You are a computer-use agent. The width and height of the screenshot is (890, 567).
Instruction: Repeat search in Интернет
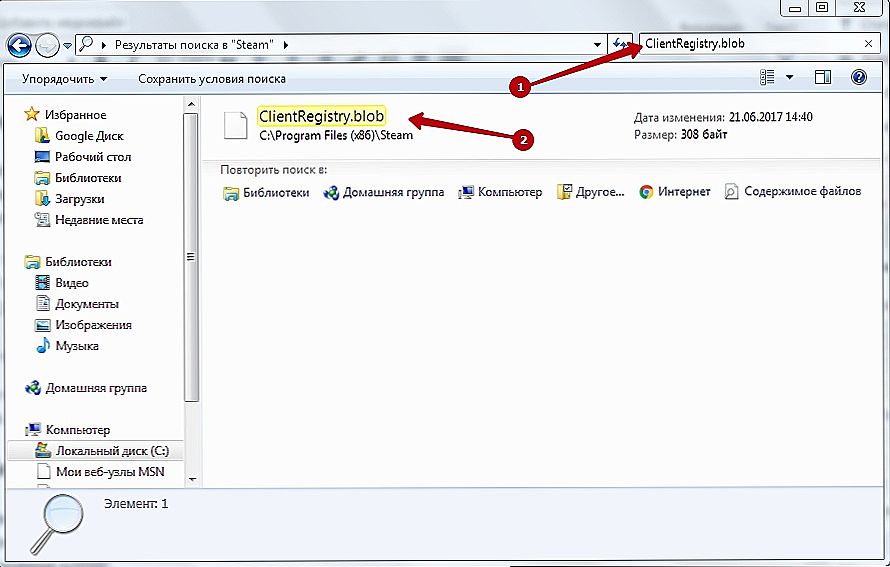pos(675,192)
